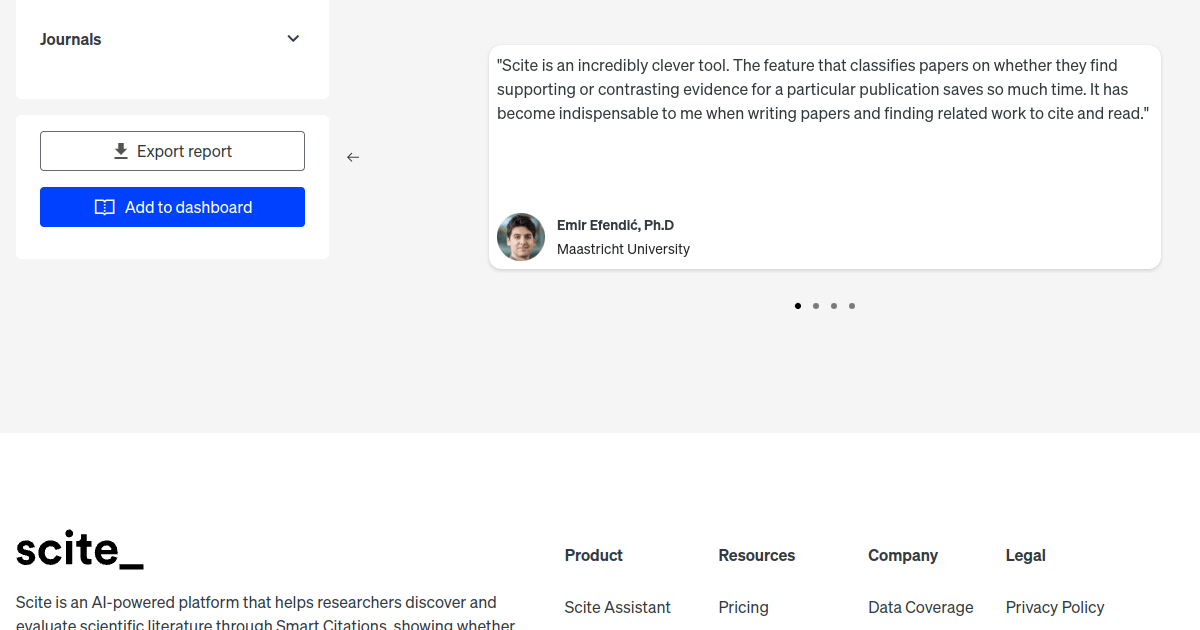Viewport: 1200px width, 630px height.
Task: Click the scite_ logo in footer
Action: [80, 550]
